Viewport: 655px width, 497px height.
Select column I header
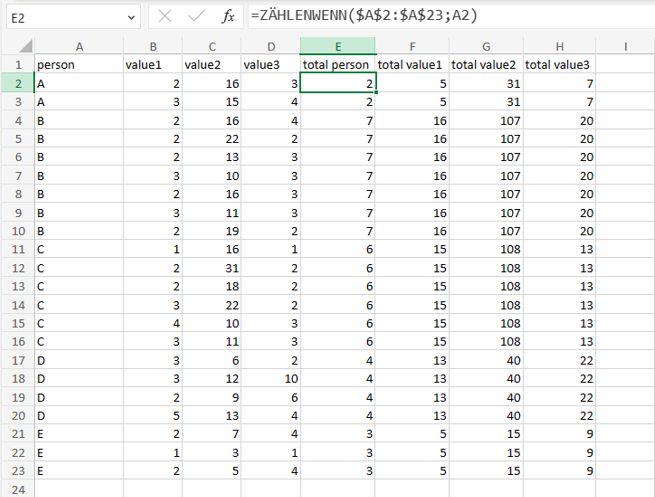point(625,46)
